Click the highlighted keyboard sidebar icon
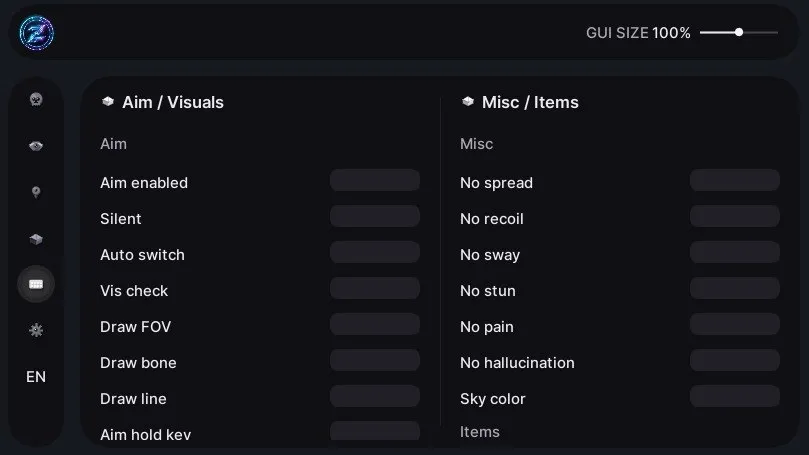This screenshot has width=809, height=455. point(36,284)
